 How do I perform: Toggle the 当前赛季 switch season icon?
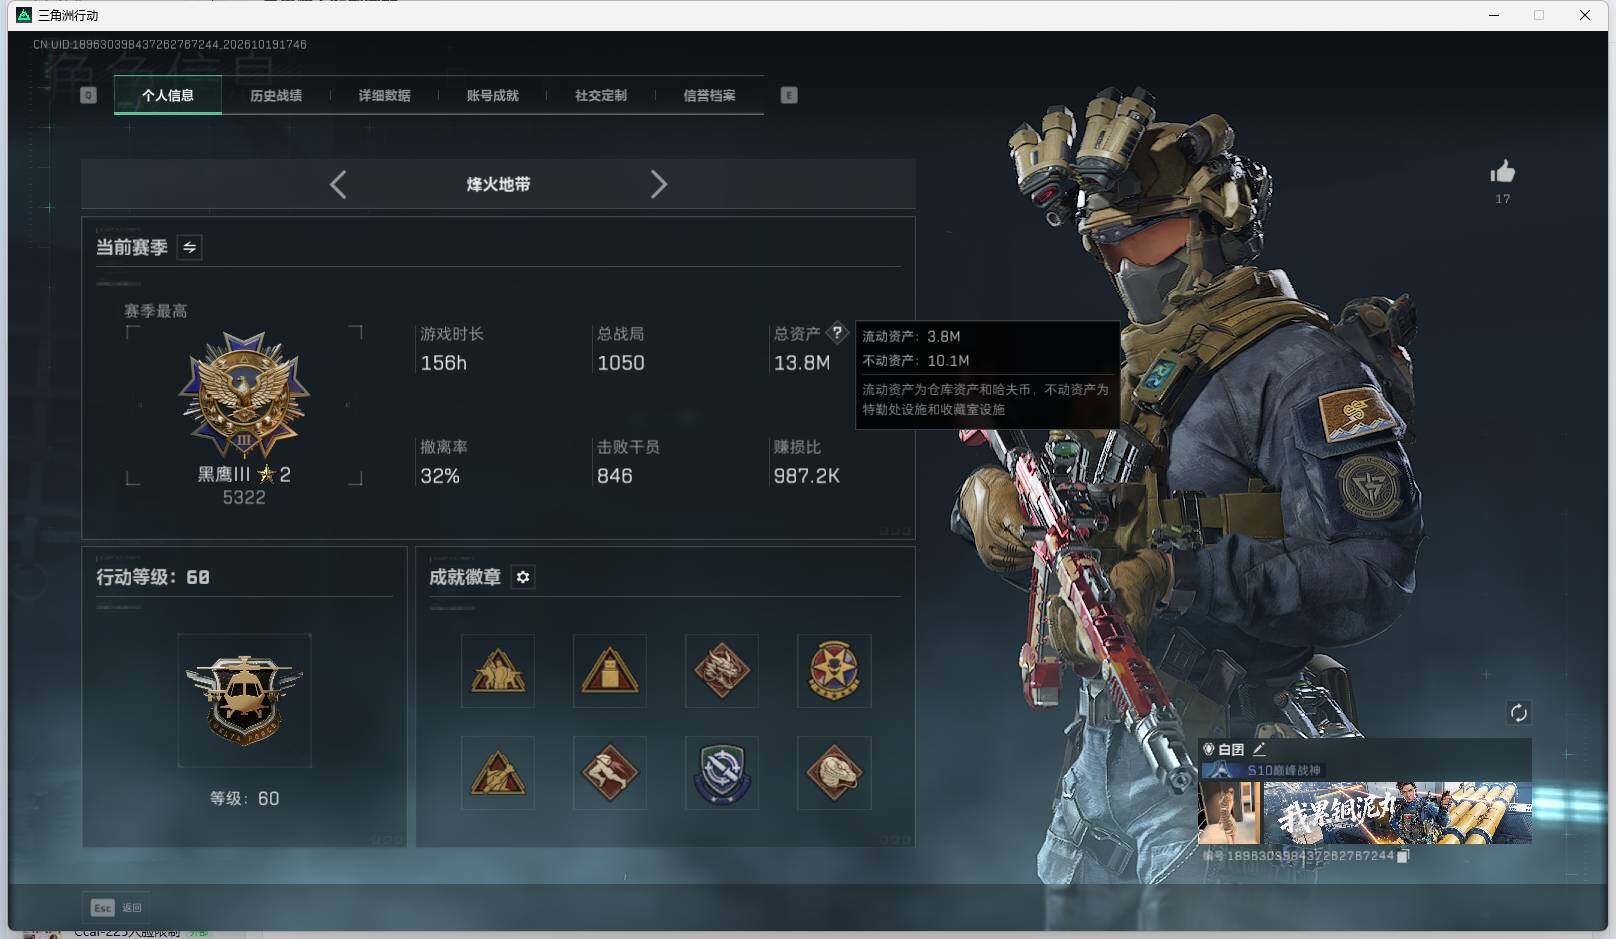(189, 247)
